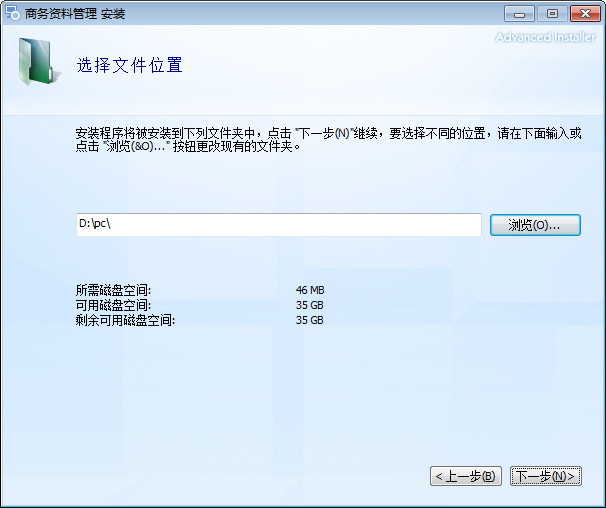
Task: Select the 剩余可用磁盘空间 label
Action: click(x=125, y=320)
